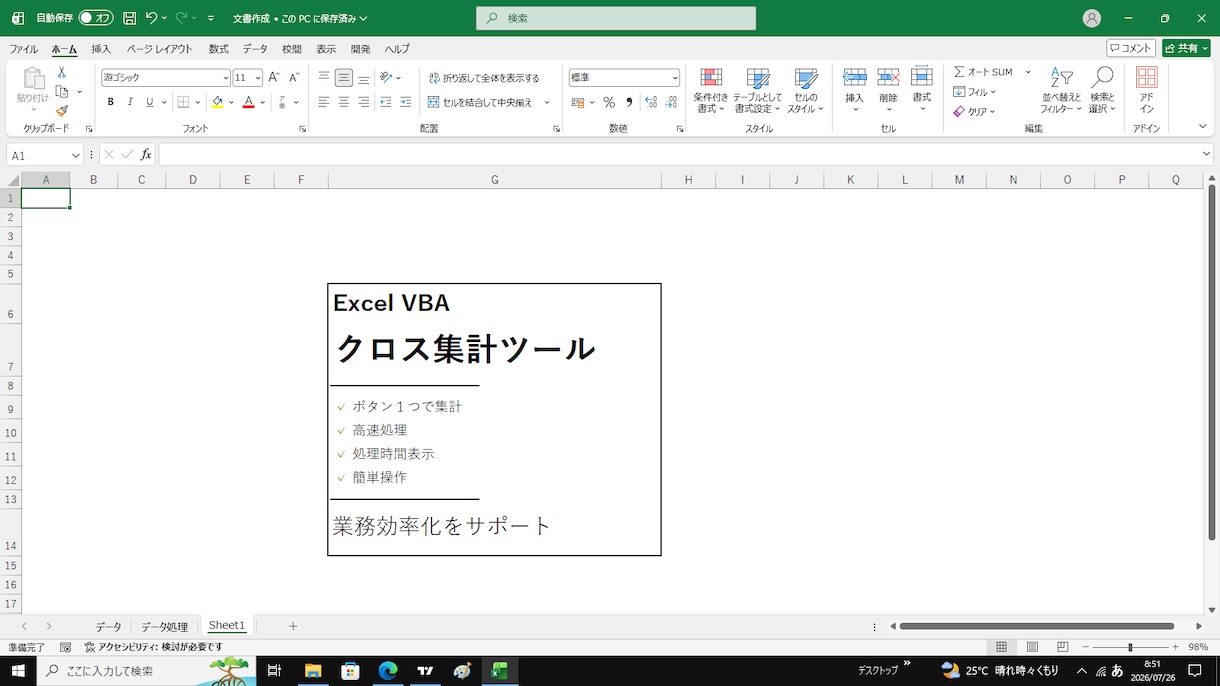Switch to the 数式 ribbon tab
Image resolution: width=1220 pixels, height=686 pixels.
[219, 49]
